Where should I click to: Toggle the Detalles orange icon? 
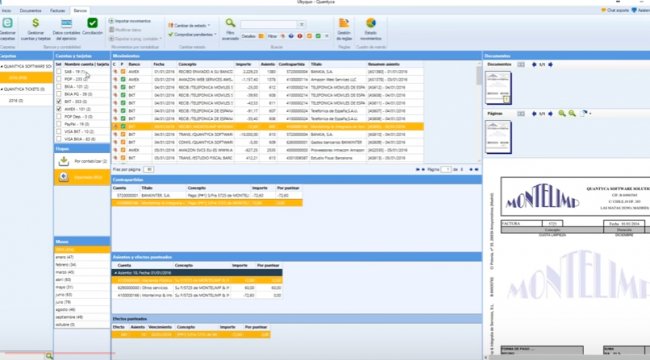click(261, 36)
